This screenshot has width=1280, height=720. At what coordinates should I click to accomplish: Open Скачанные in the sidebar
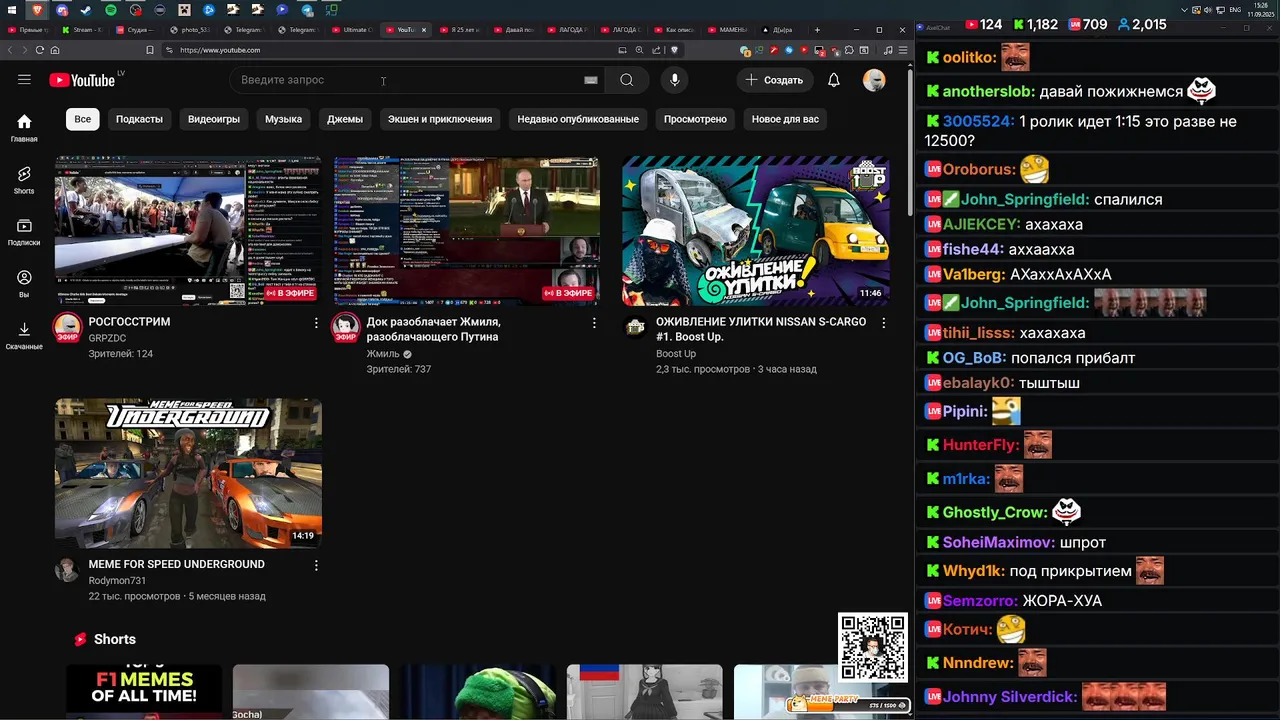[x=24, y=336]
